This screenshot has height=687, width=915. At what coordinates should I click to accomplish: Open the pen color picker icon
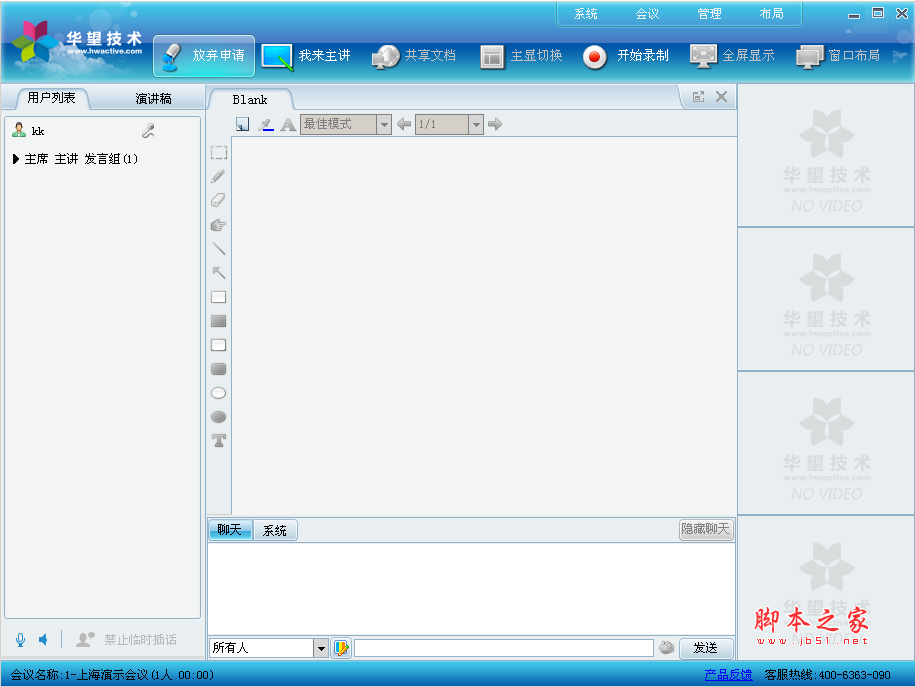coord(266,124)
